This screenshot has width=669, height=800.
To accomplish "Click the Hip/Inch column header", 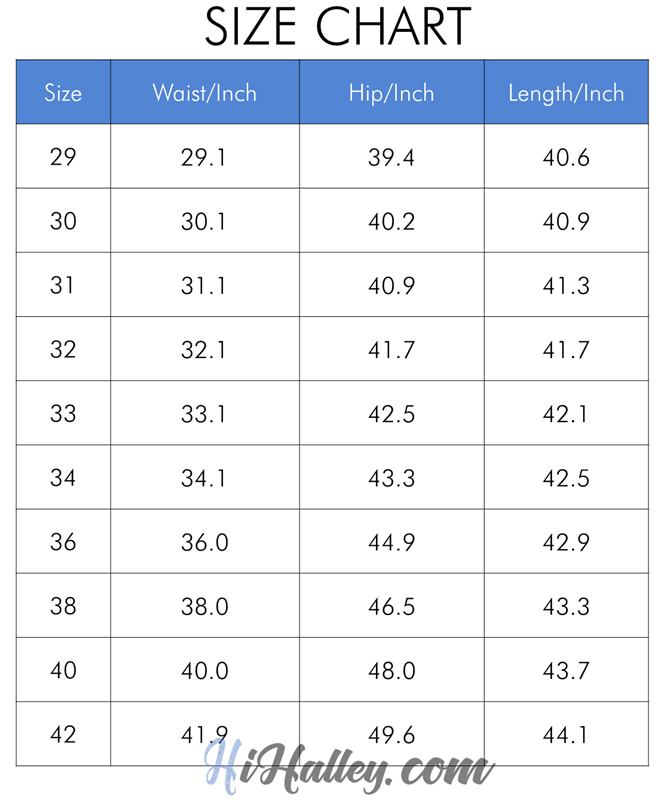I will click(x=391, y=93).
